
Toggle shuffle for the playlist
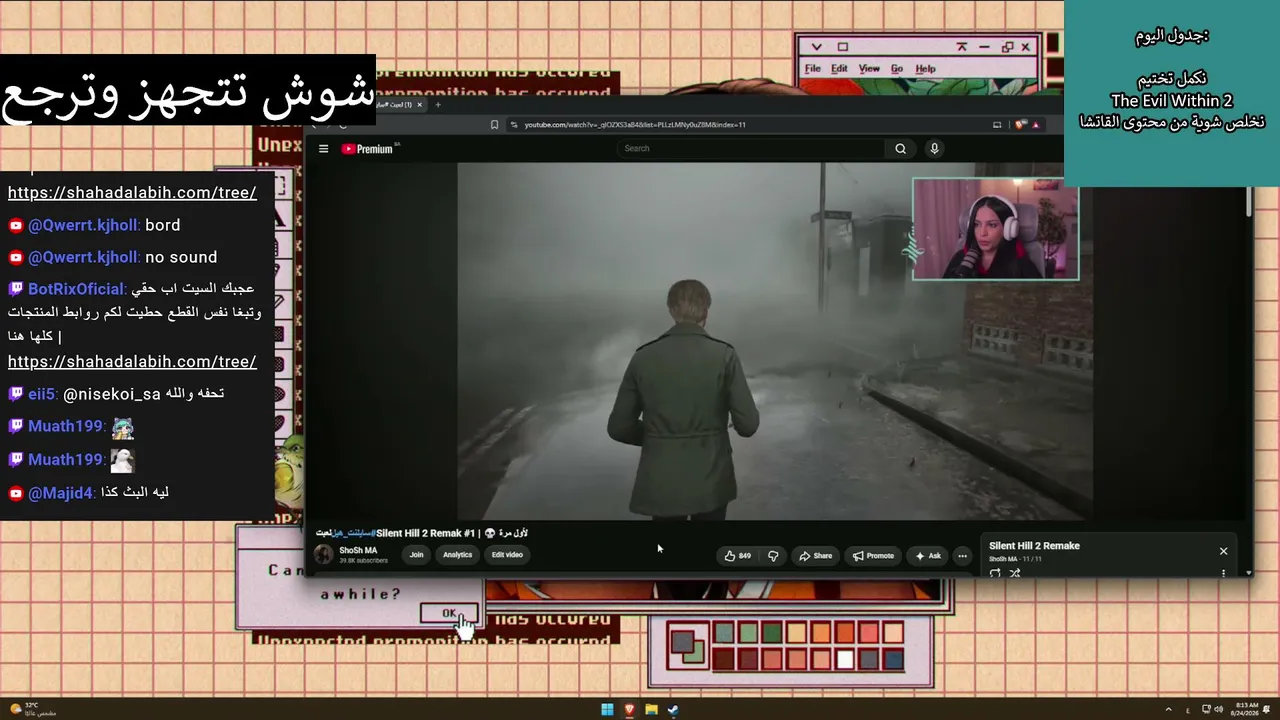click(x=1015, y=573)
